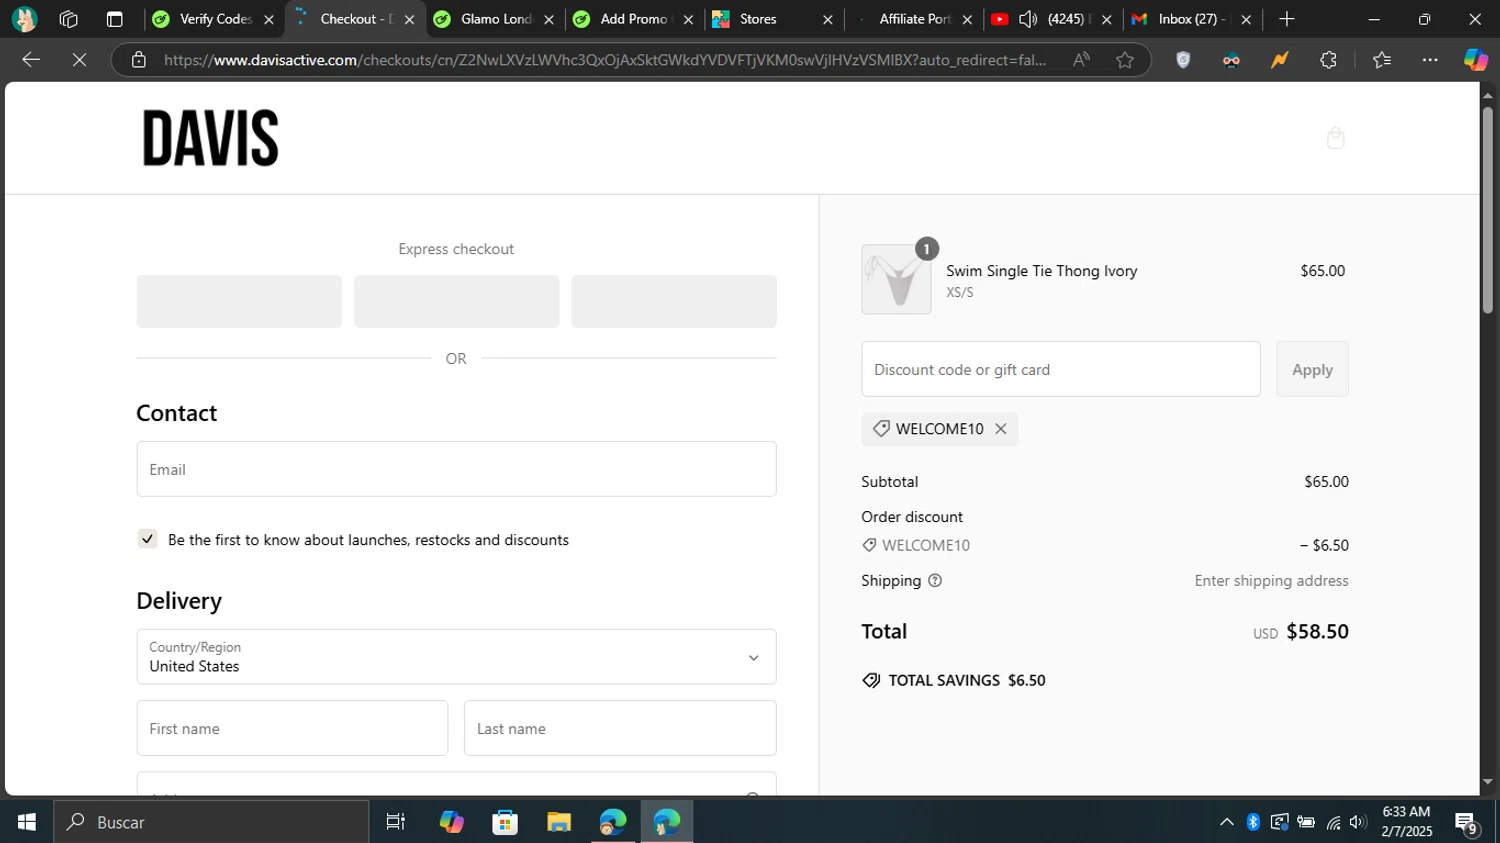
Task: Click the Windows taskbar search box
Action: point(211,822)
